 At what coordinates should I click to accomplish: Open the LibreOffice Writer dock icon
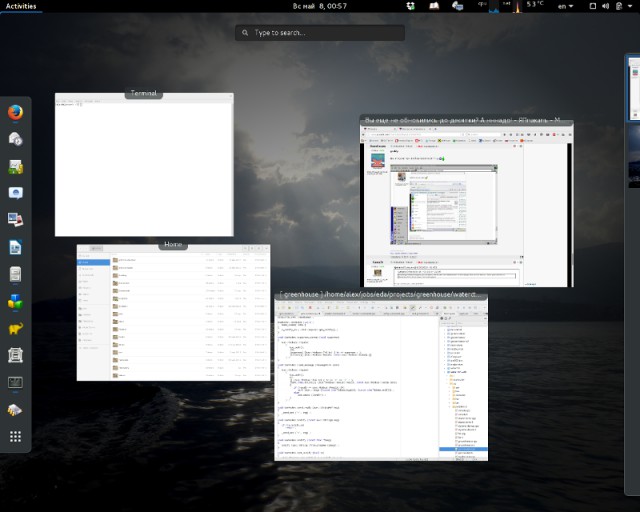(x=16, y=247)
